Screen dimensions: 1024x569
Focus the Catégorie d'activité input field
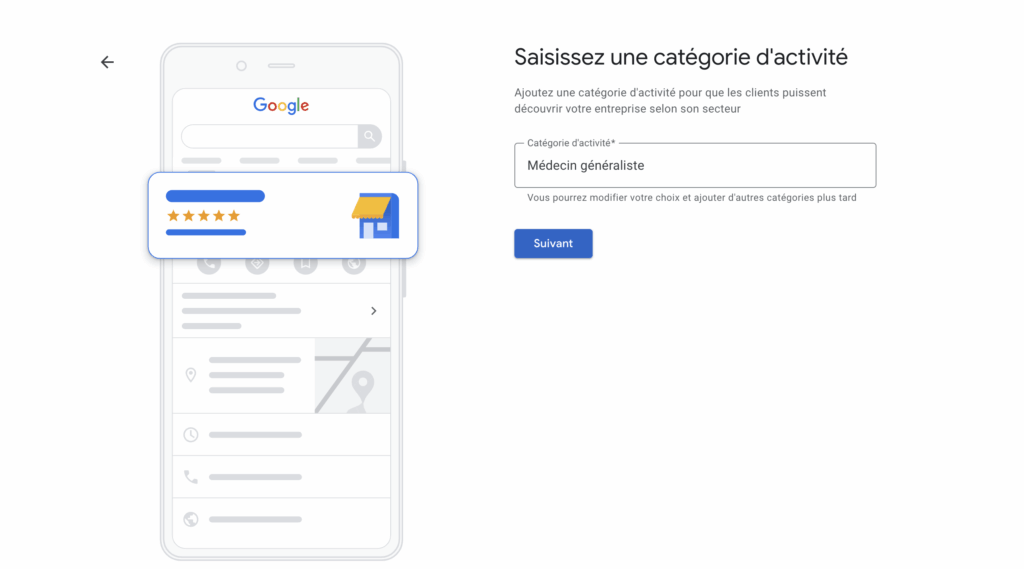(695, 165)
